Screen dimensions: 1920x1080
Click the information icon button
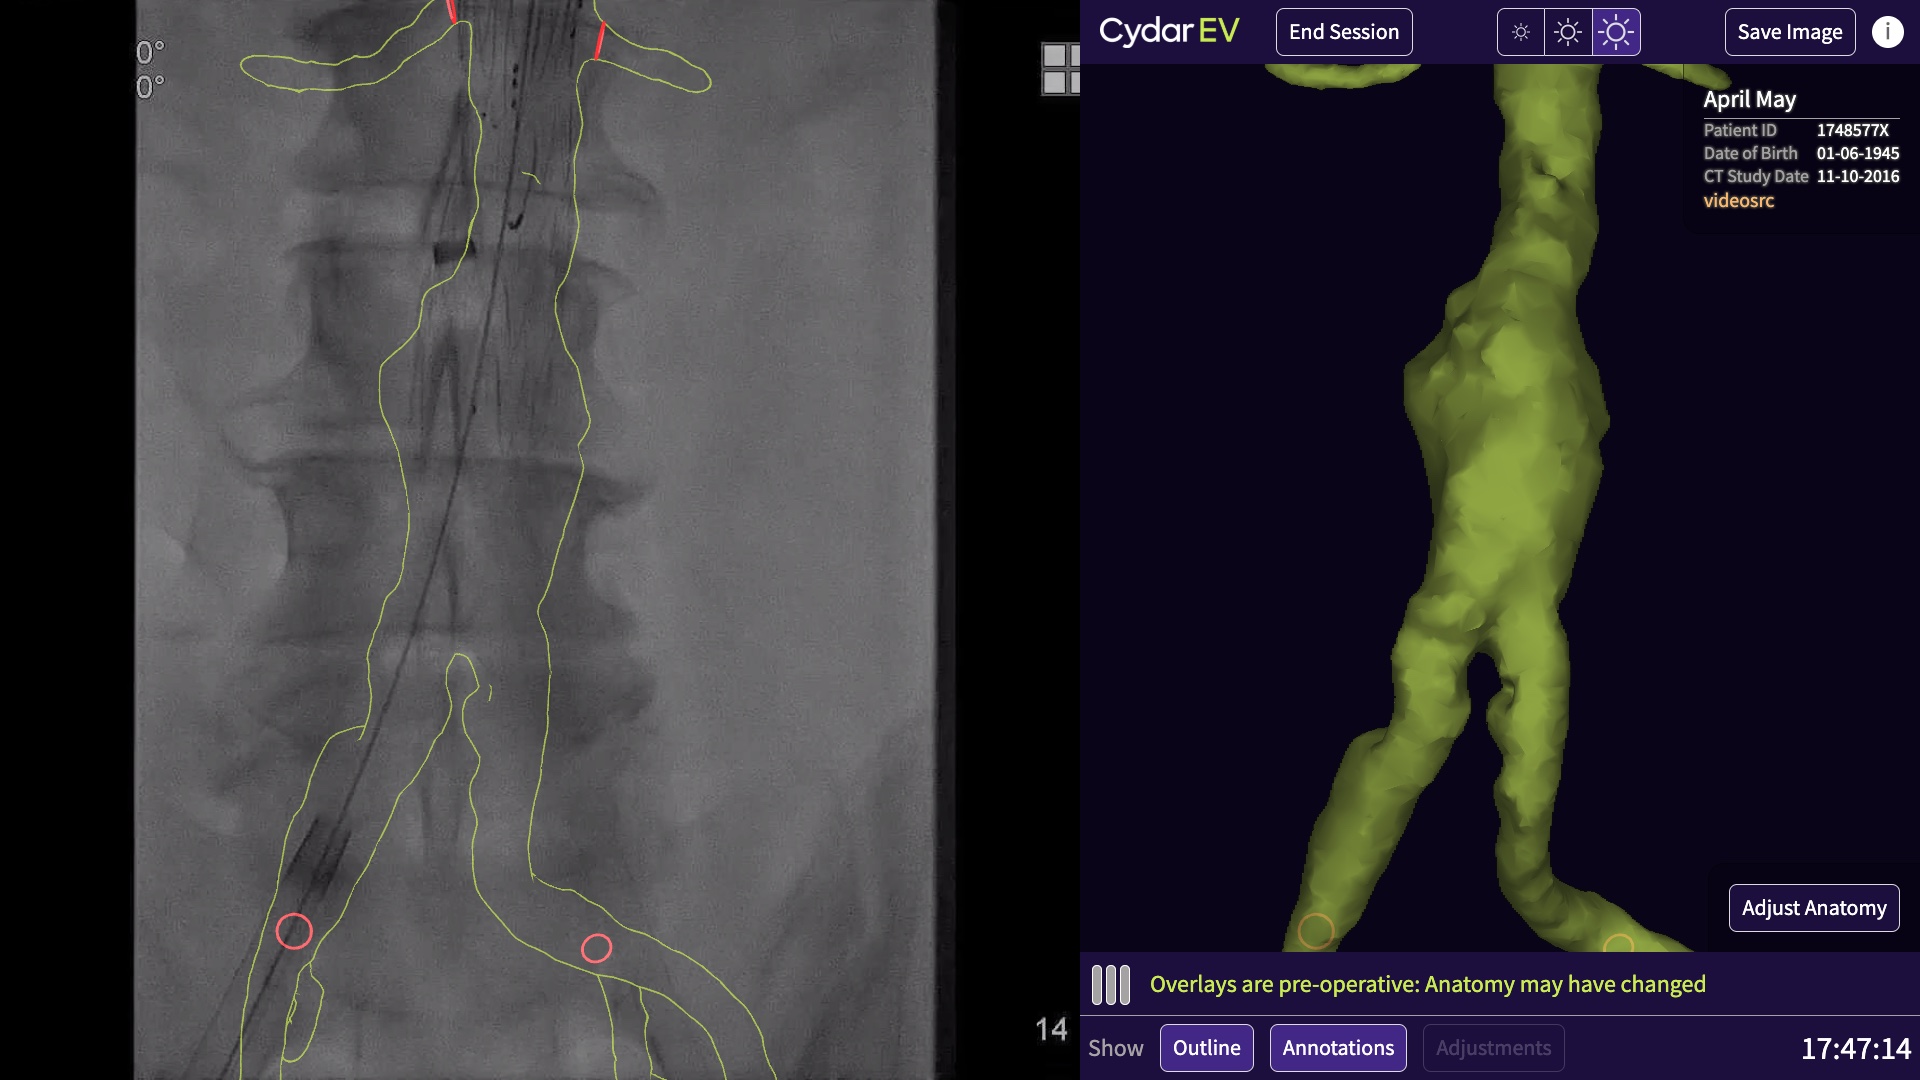(1888, 30)
